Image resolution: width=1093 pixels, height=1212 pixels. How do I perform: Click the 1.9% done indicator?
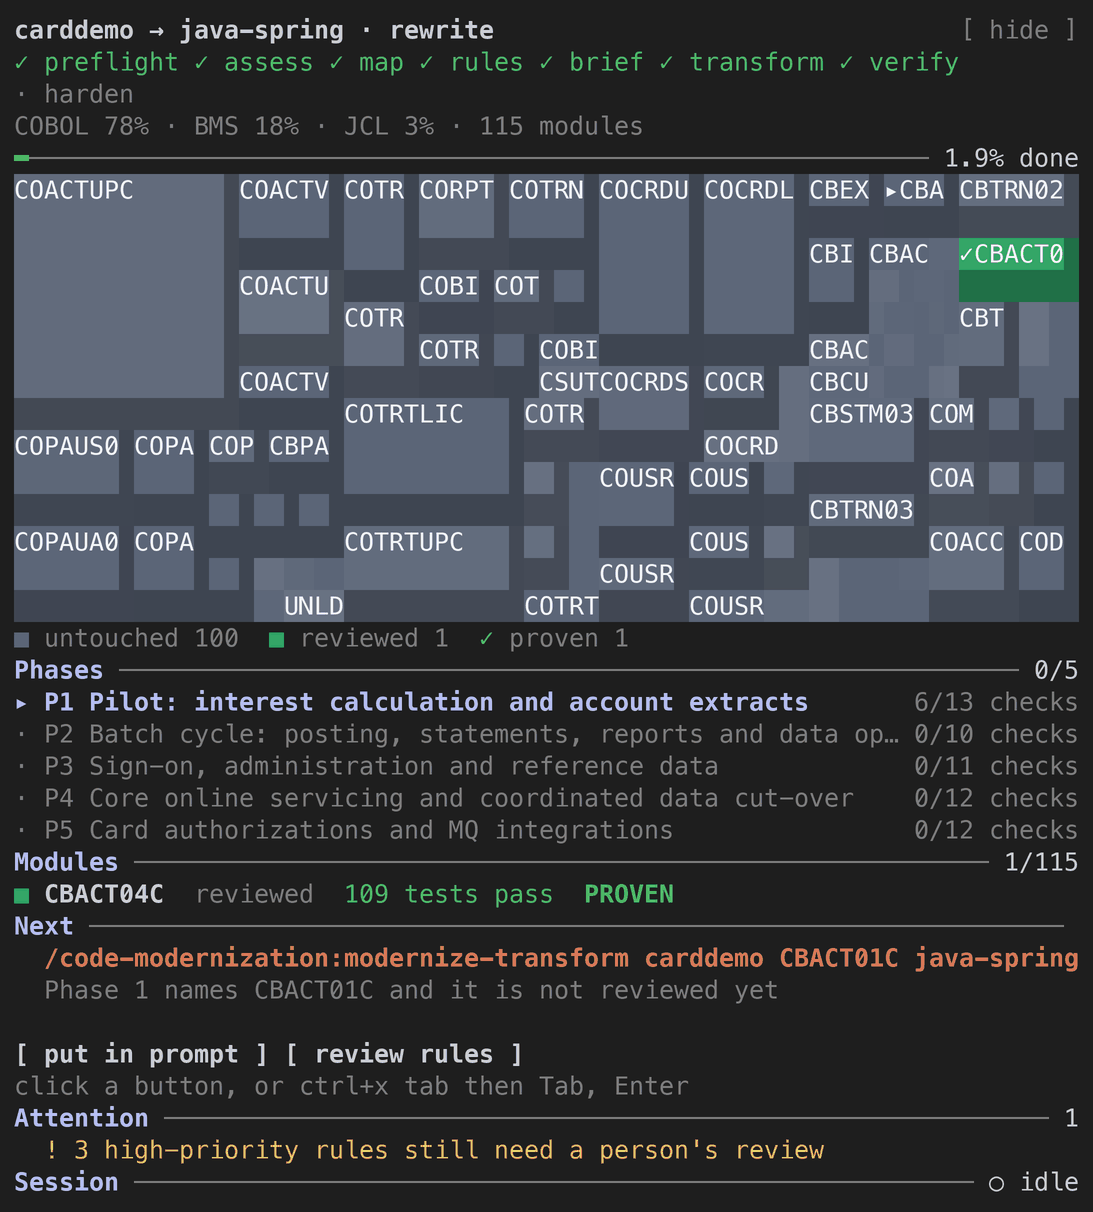click(1011, 158)
